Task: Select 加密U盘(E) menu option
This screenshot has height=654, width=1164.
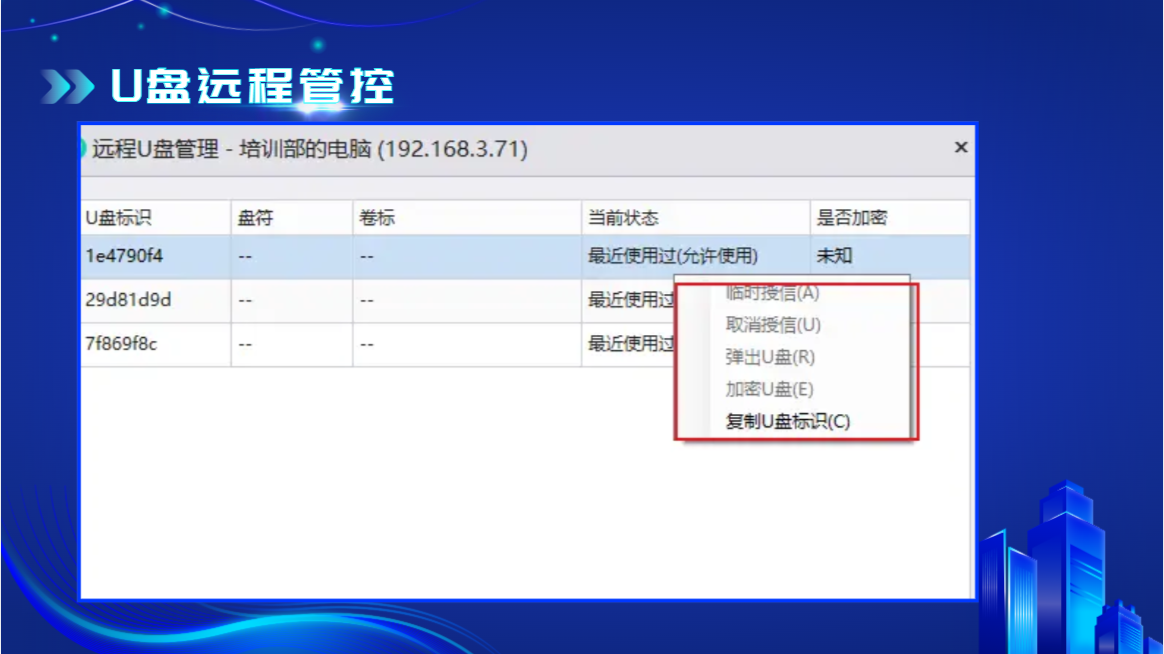Action: click(769, 389)
